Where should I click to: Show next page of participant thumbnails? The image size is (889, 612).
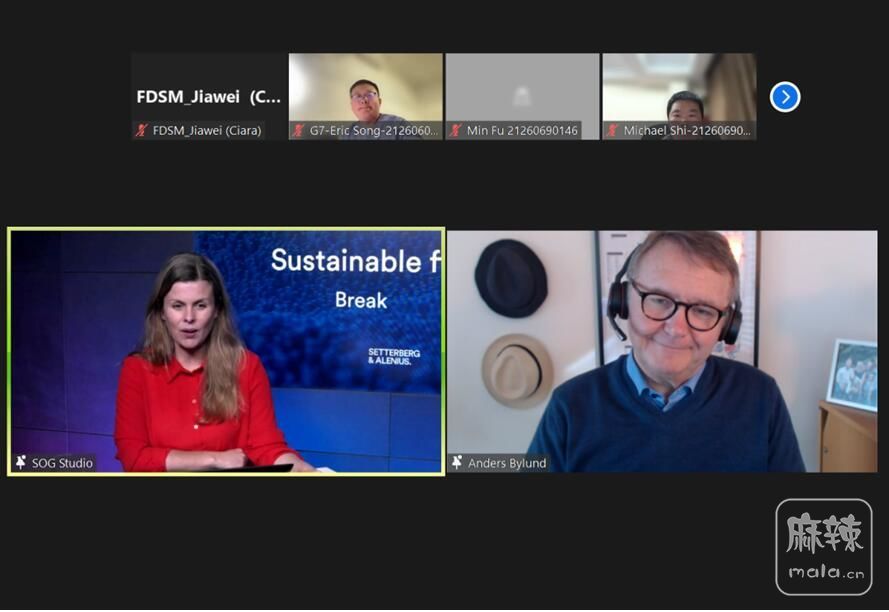tap(785, 97)
